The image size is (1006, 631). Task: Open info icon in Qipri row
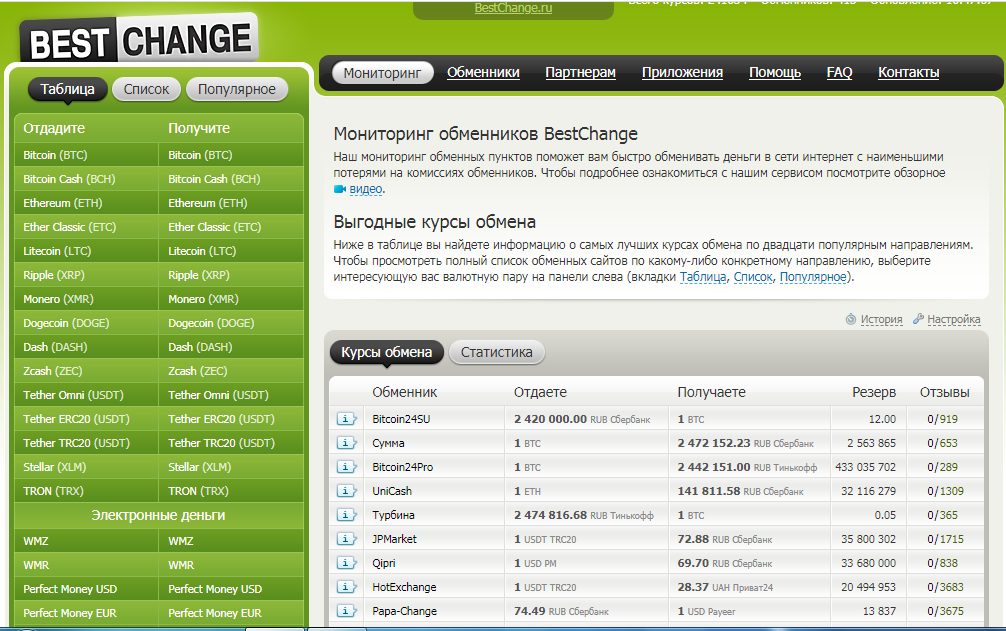click(346, 564)
